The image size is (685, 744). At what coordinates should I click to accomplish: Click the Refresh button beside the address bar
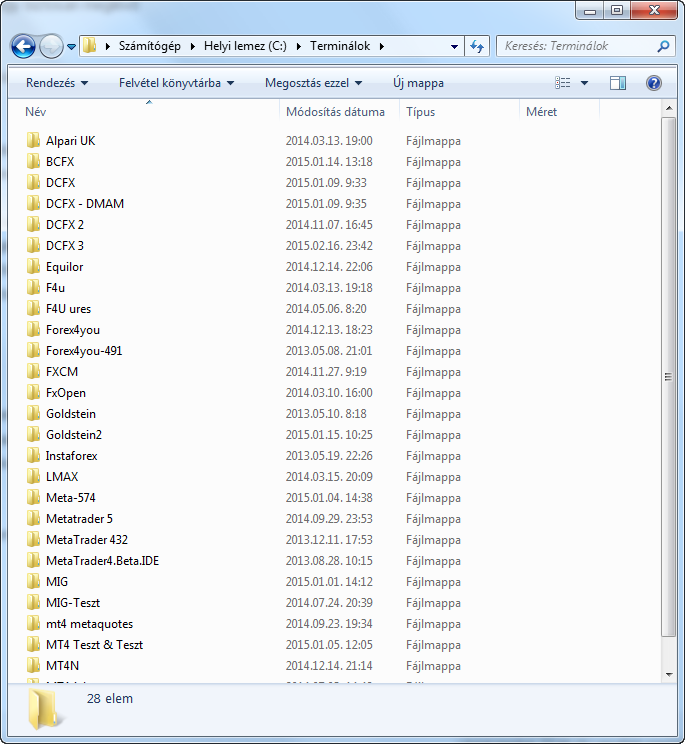[477, 46]
